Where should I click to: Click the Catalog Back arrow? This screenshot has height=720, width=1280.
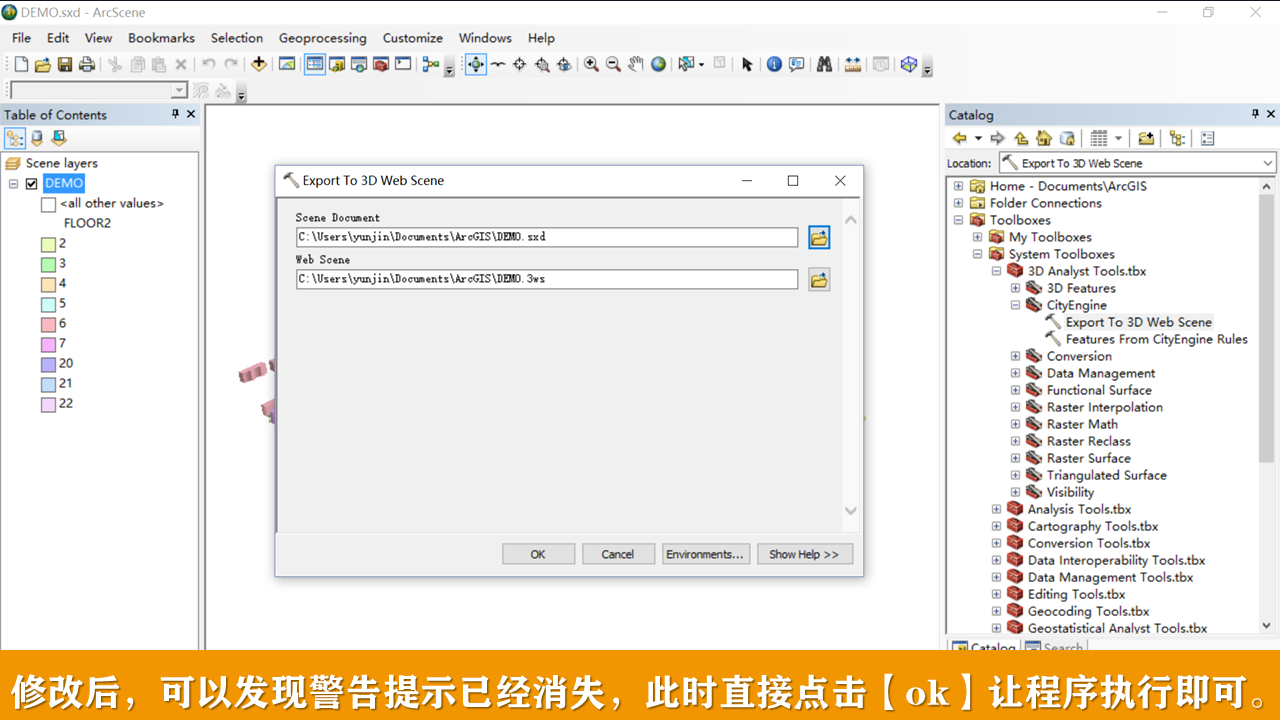tap(960, 138)
